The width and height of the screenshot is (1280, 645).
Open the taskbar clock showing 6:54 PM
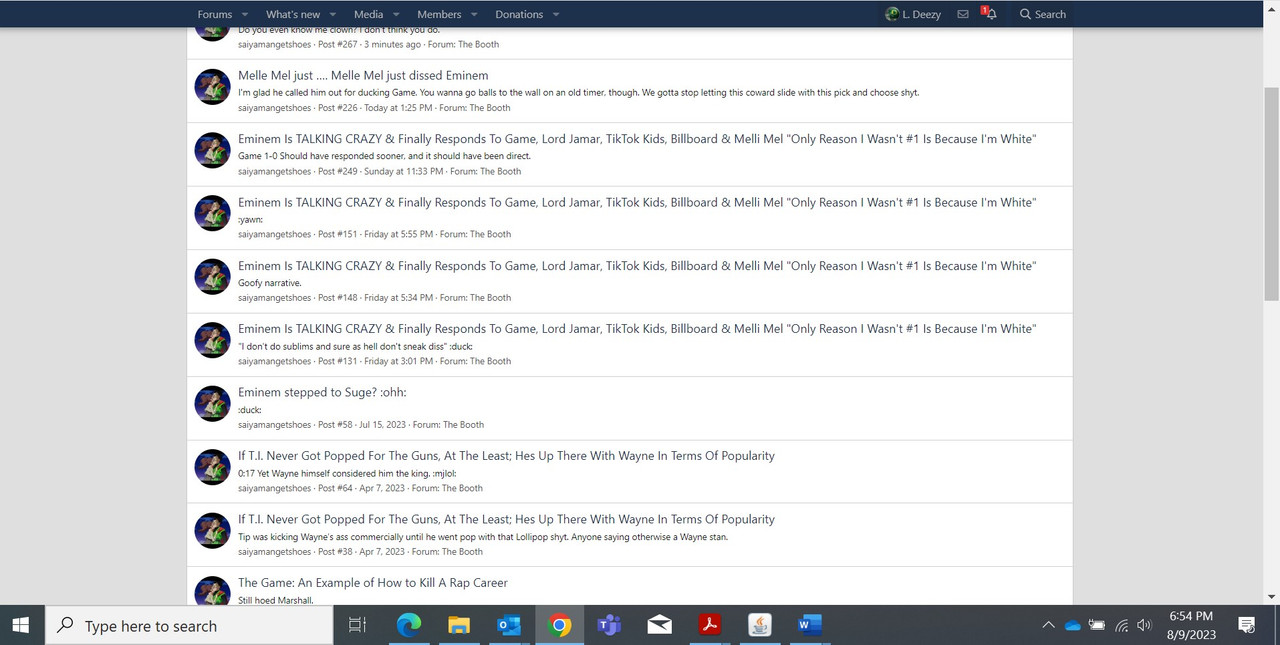pyautogui.click(x=1190, y=625)
